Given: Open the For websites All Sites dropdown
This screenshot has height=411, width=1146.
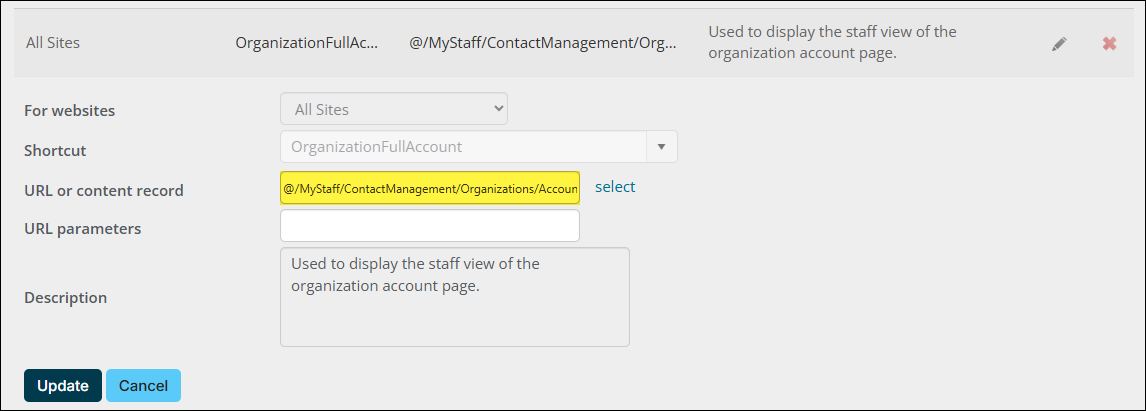Looking at the screenshot, I should (394, 109).
